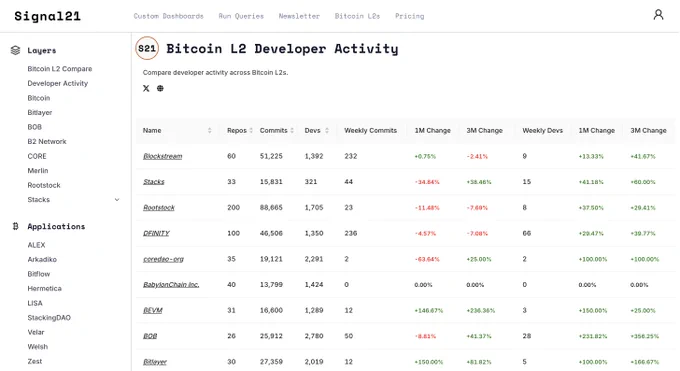This screenshot has width=680, height=371.
Task: Click coredao-org's -63.64% change value
Action: point(427,259)
